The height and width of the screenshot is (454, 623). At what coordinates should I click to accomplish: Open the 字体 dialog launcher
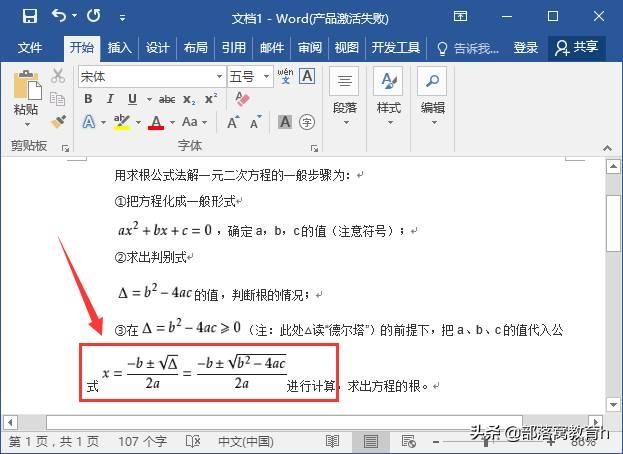click(x=314, y=148)
